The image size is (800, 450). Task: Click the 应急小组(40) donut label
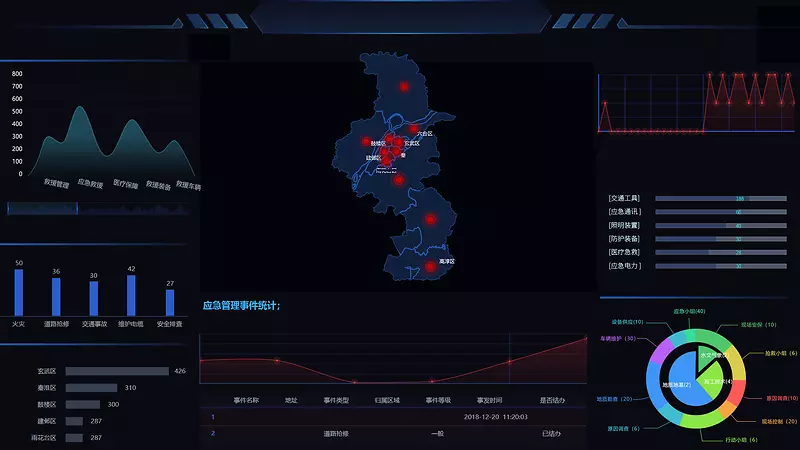click(690, 311)
